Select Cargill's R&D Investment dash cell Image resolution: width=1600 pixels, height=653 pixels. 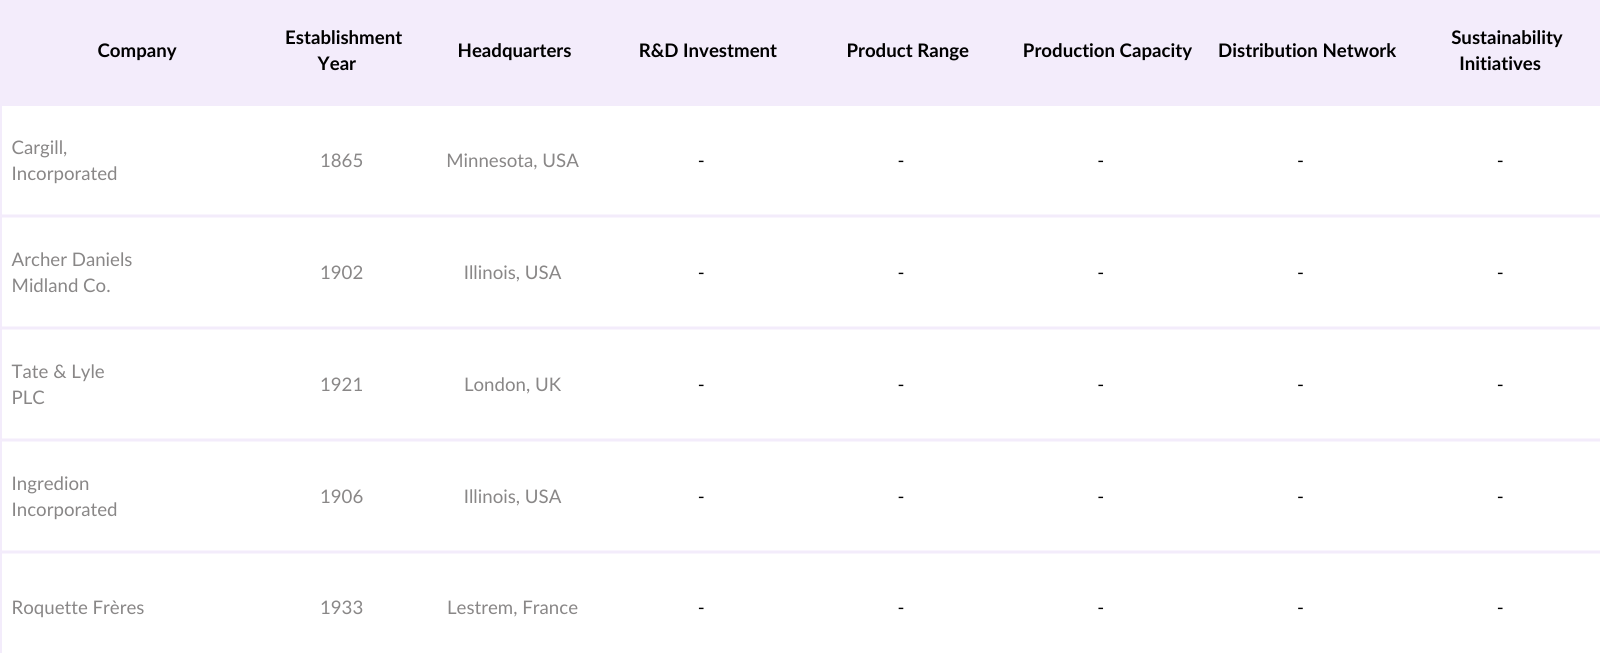(x=701, y=161)
